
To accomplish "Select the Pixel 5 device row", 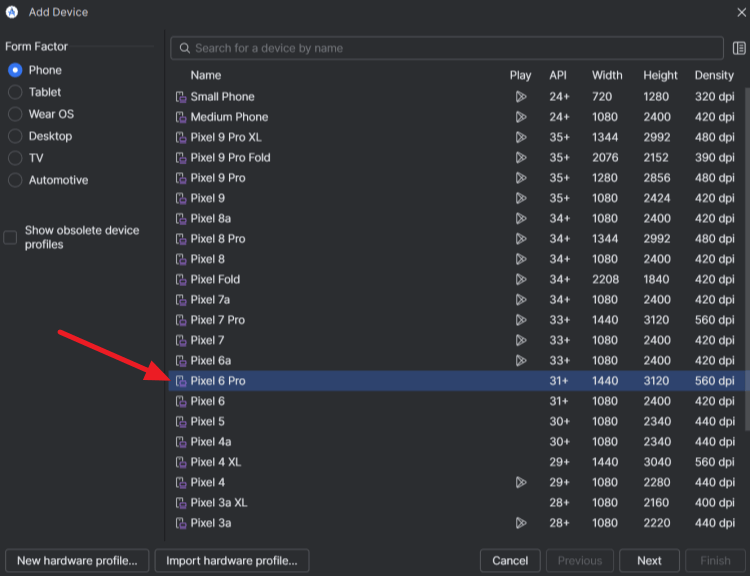I will [x=457, y=421].
